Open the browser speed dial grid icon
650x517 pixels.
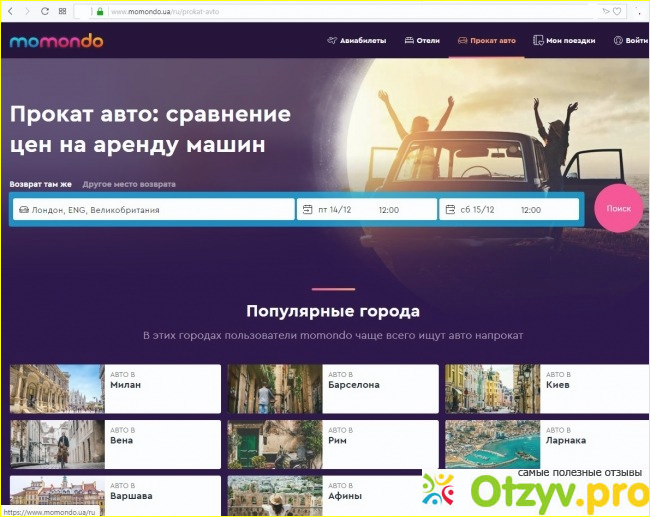coord(63,11)
